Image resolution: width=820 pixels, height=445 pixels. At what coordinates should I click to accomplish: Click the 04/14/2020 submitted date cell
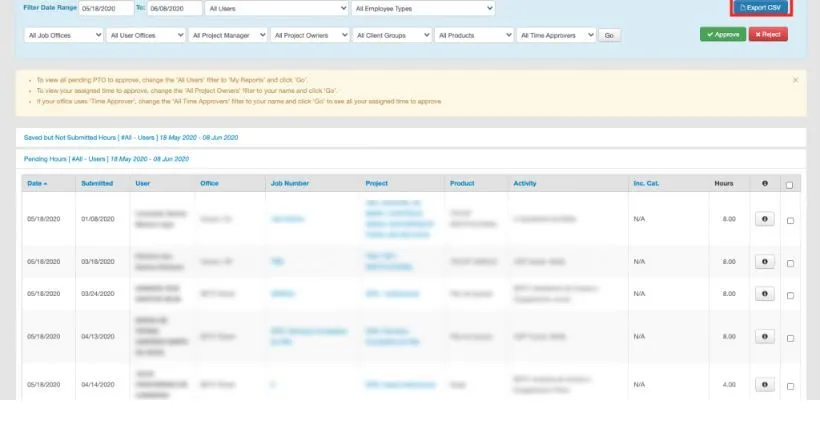point(98,385)
